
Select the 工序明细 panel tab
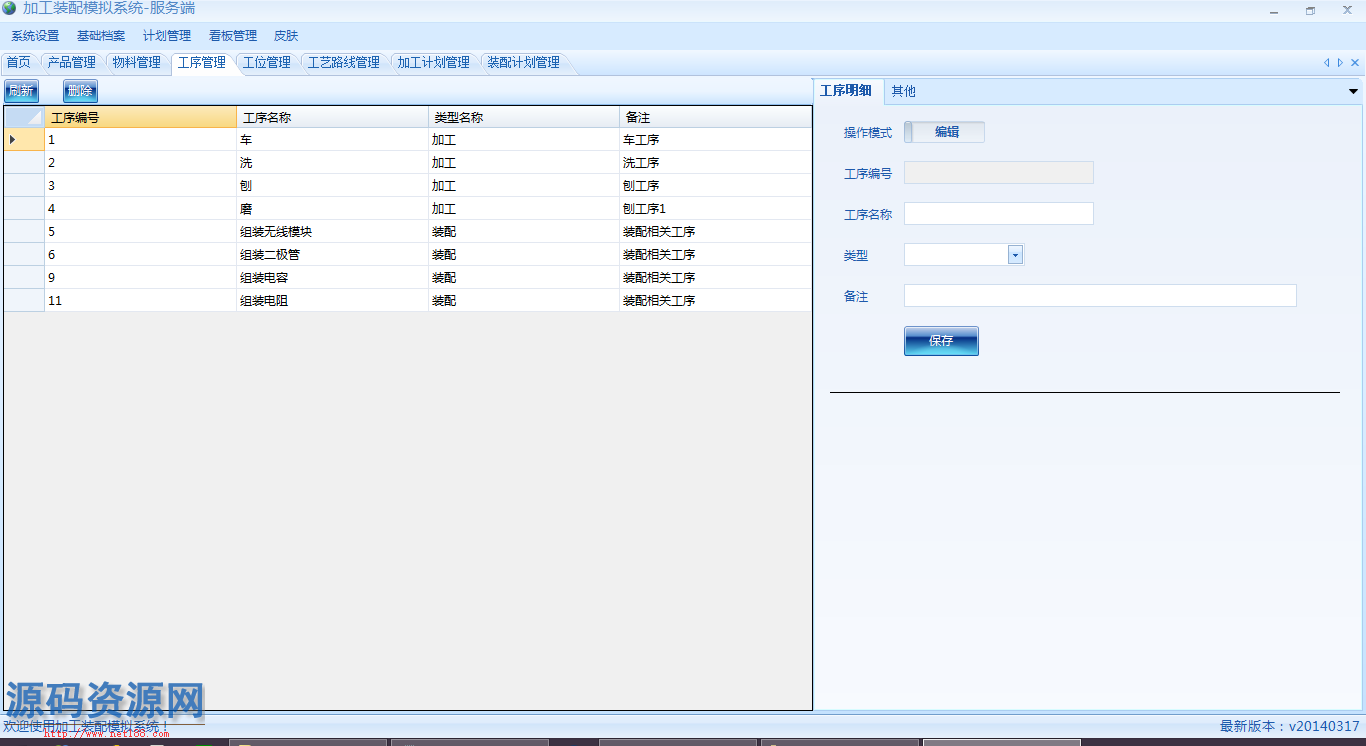[x=846, y=91]
